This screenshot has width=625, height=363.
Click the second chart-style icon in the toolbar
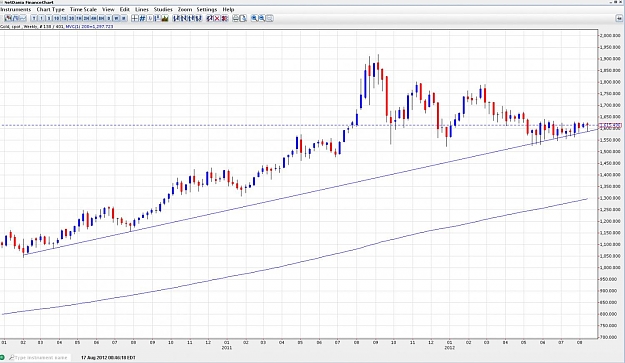coord(16,18)
